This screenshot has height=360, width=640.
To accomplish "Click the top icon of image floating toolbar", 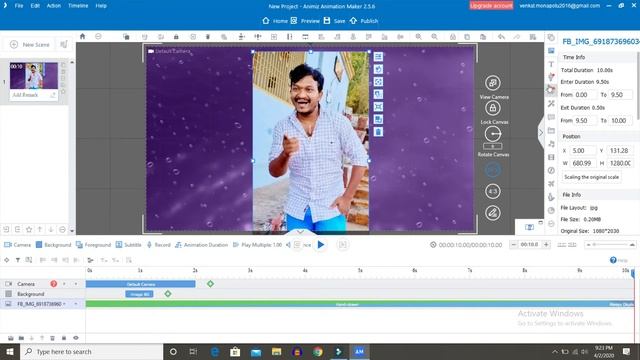I will pos(378,56).
